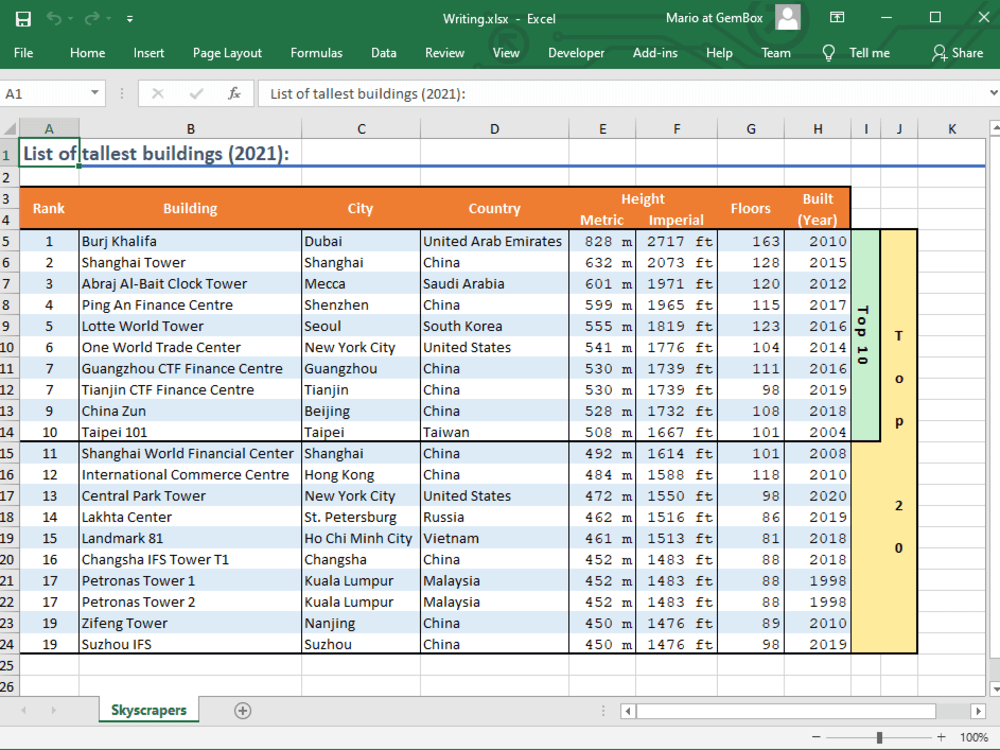
Task: Click the Burj Khalifa cell
Action: [190, 241]
